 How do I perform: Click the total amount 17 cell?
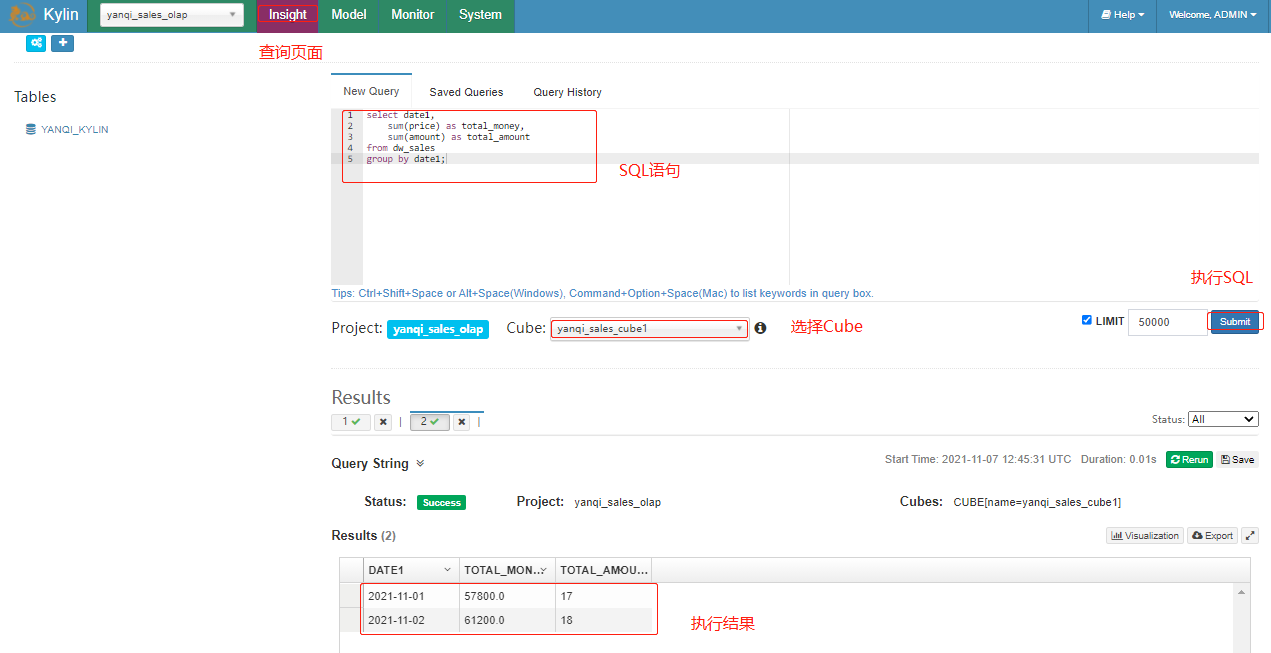point(603,596)
